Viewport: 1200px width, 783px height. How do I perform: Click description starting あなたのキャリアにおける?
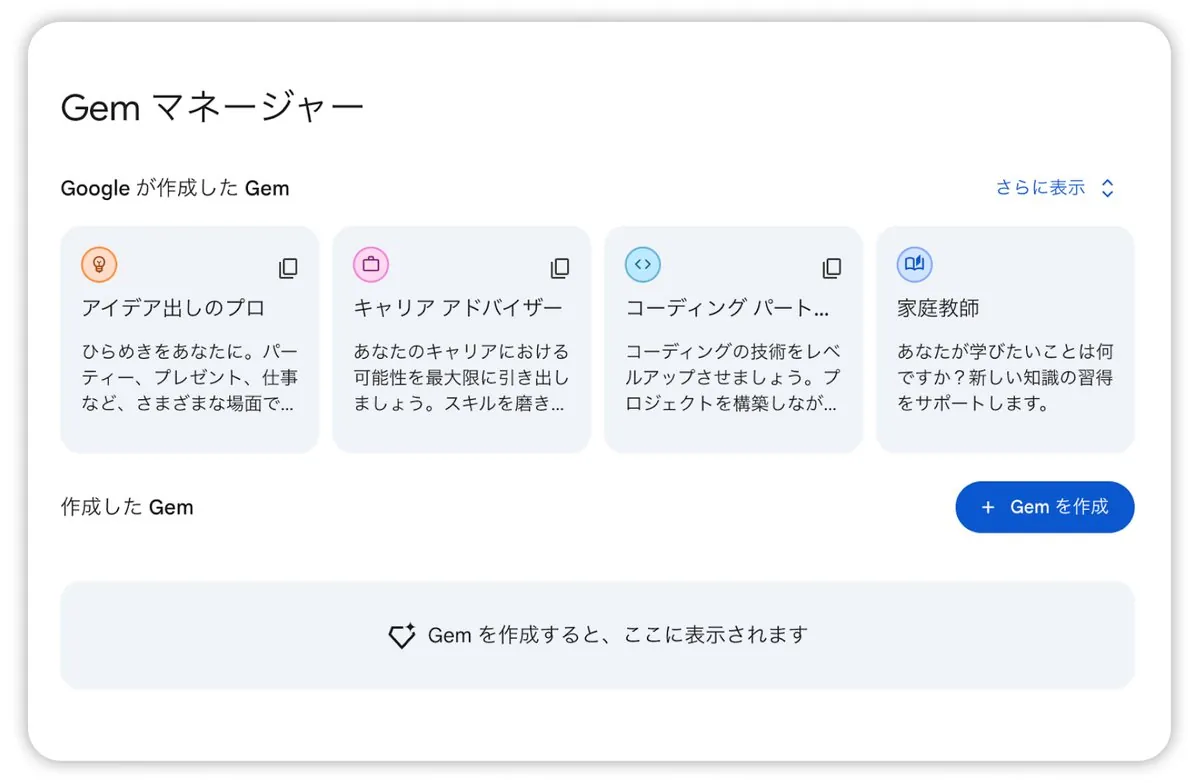(x=462, y=378)
